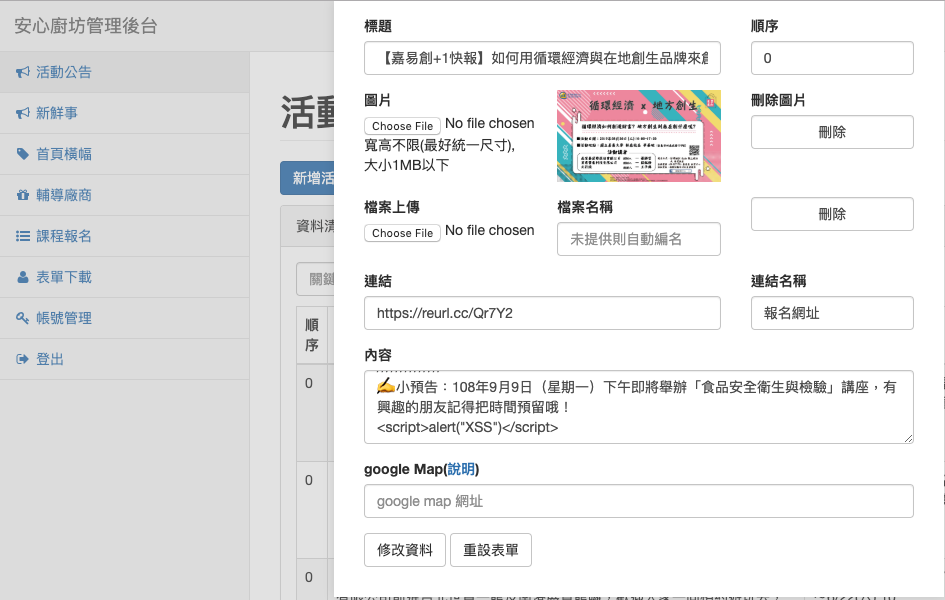Click the user icon beside 表單下載
The image size is (945, 600).
(x=23, y=277)
